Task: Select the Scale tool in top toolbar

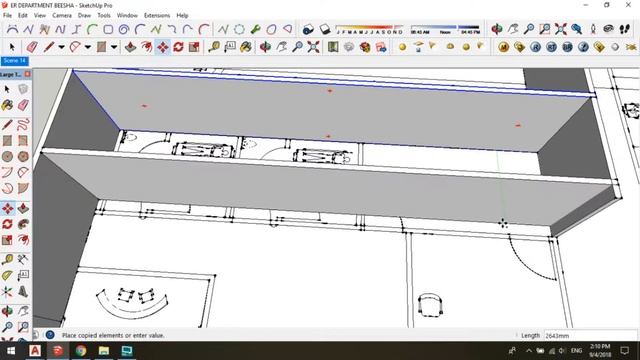Action: tap(194, 47)
